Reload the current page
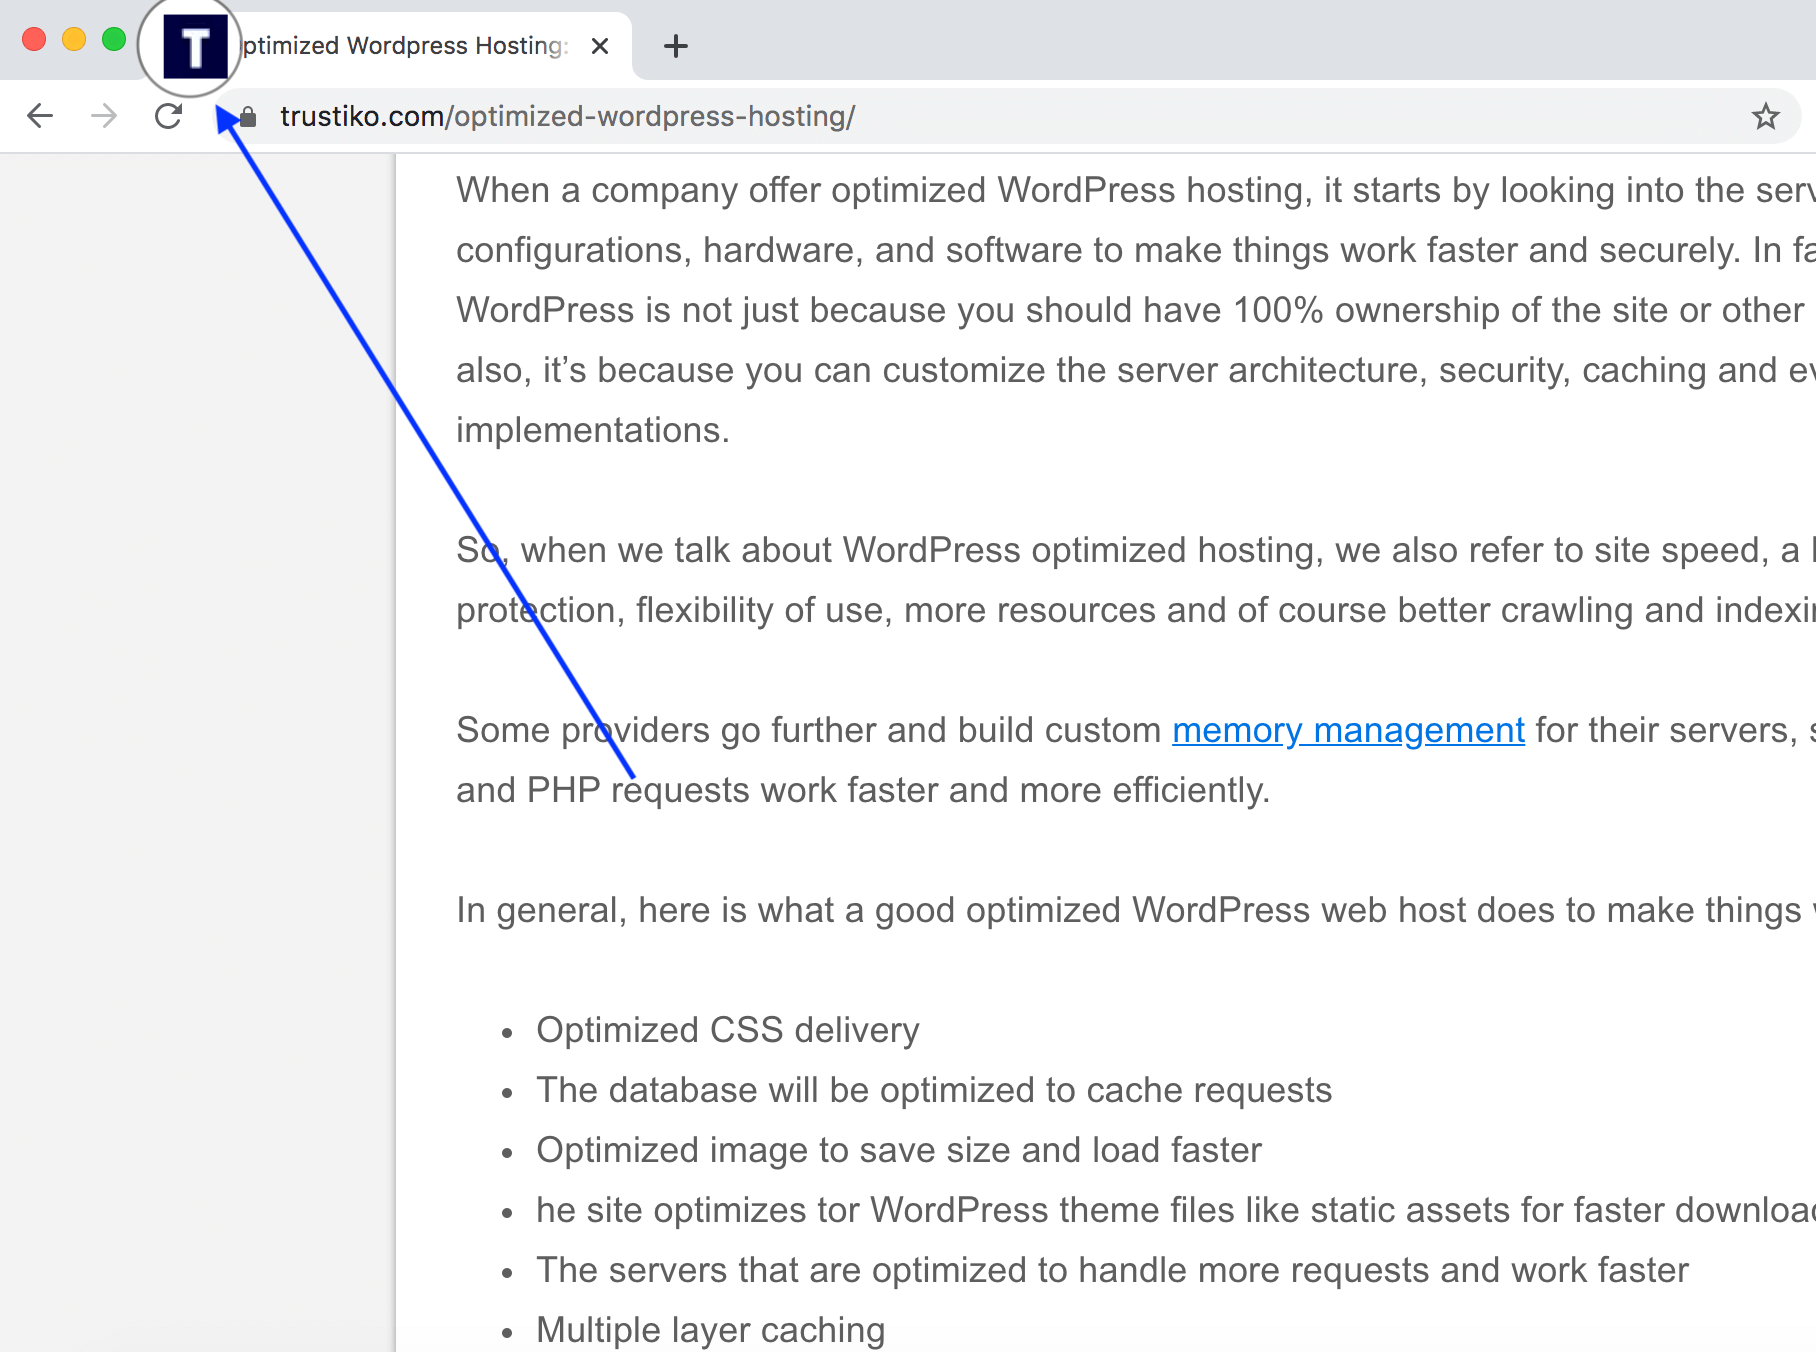Screen dimensions: 1816x1352 coord(168,116)
